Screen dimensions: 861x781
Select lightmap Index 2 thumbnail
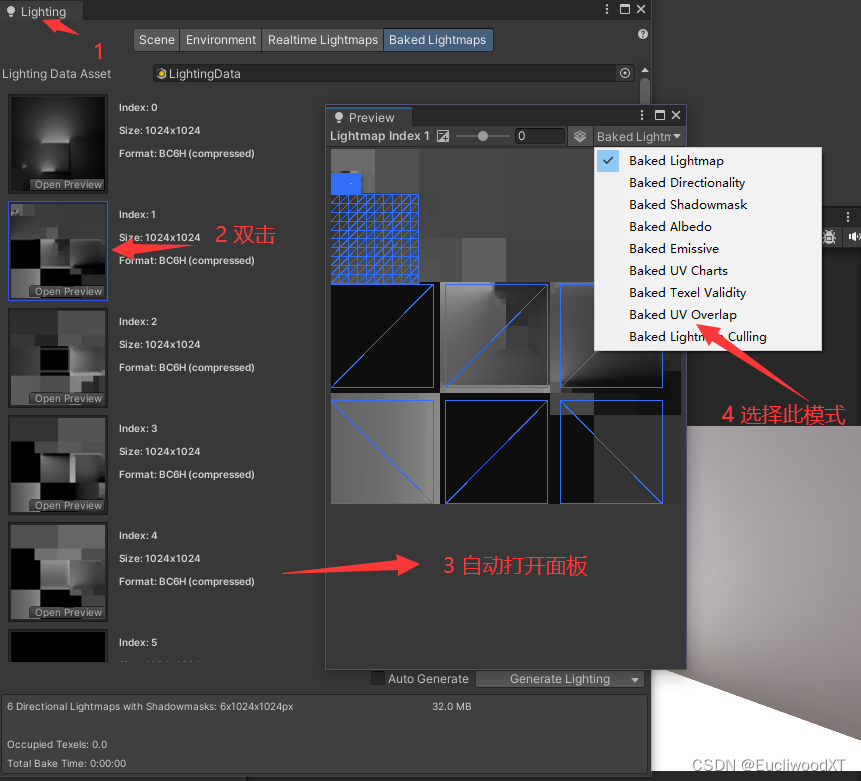(x=58, y=358)
